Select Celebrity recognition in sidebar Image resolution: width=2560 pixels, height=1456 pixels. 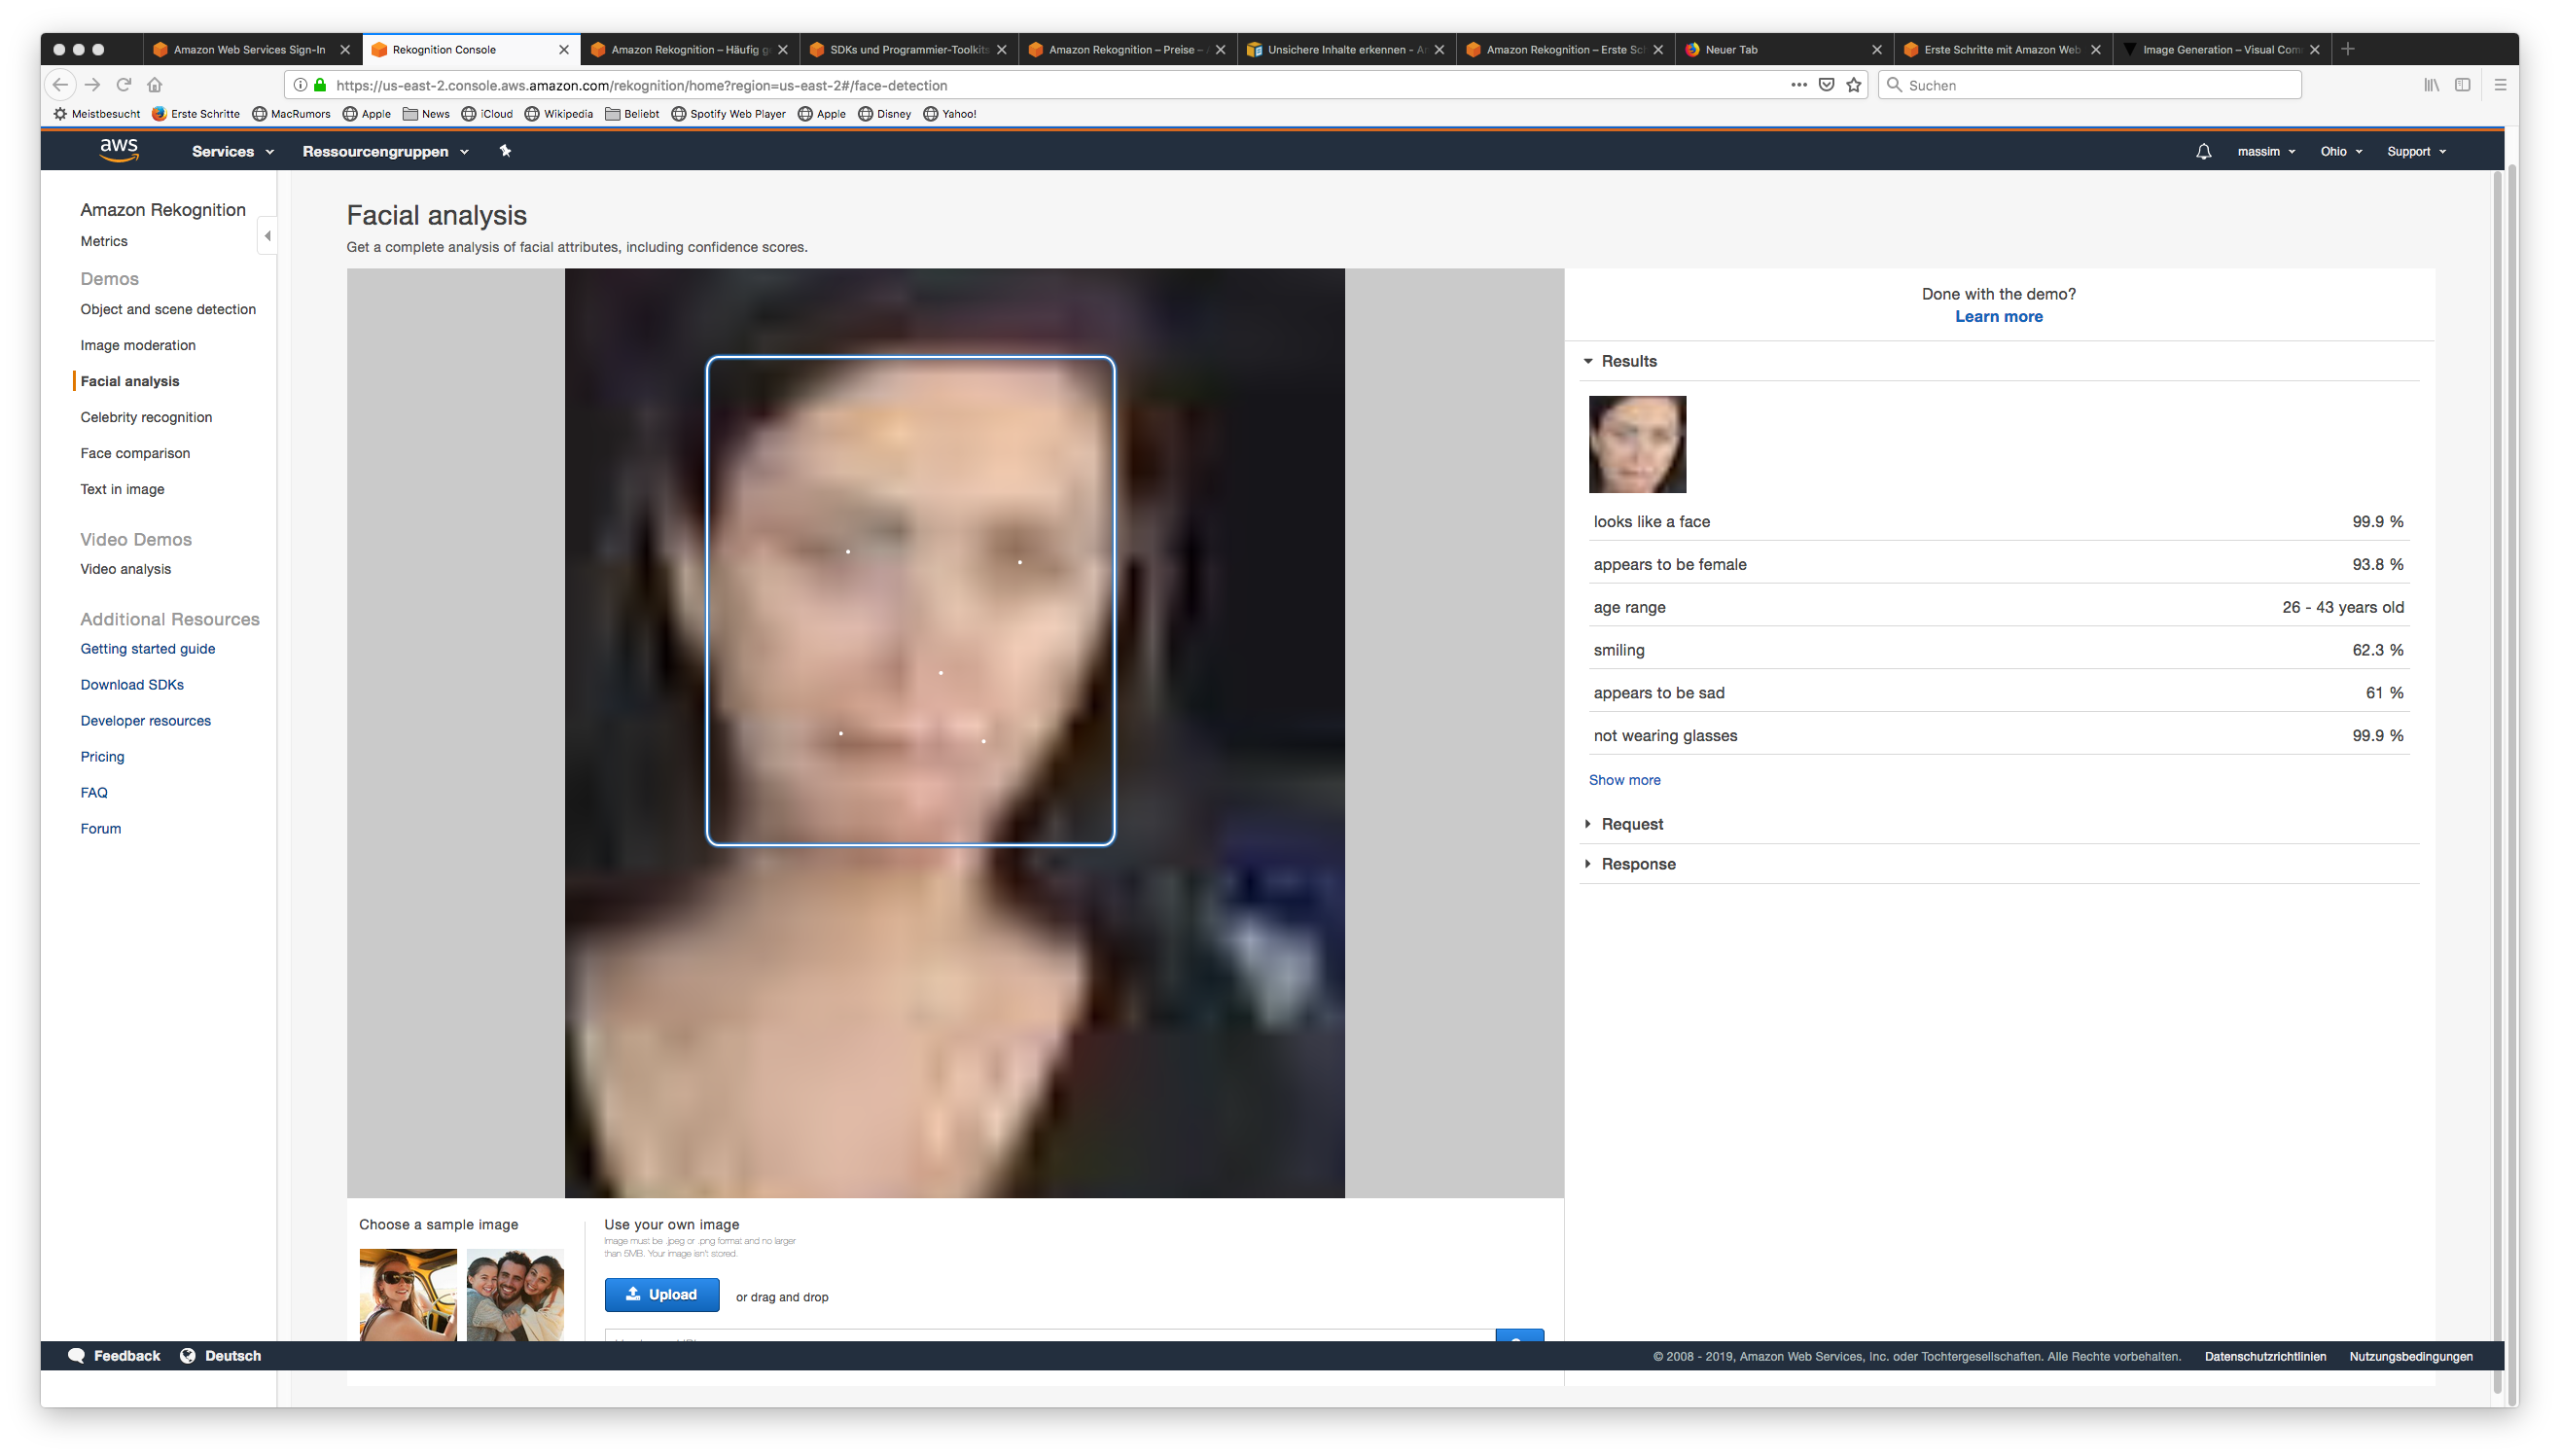click(146, 417)
